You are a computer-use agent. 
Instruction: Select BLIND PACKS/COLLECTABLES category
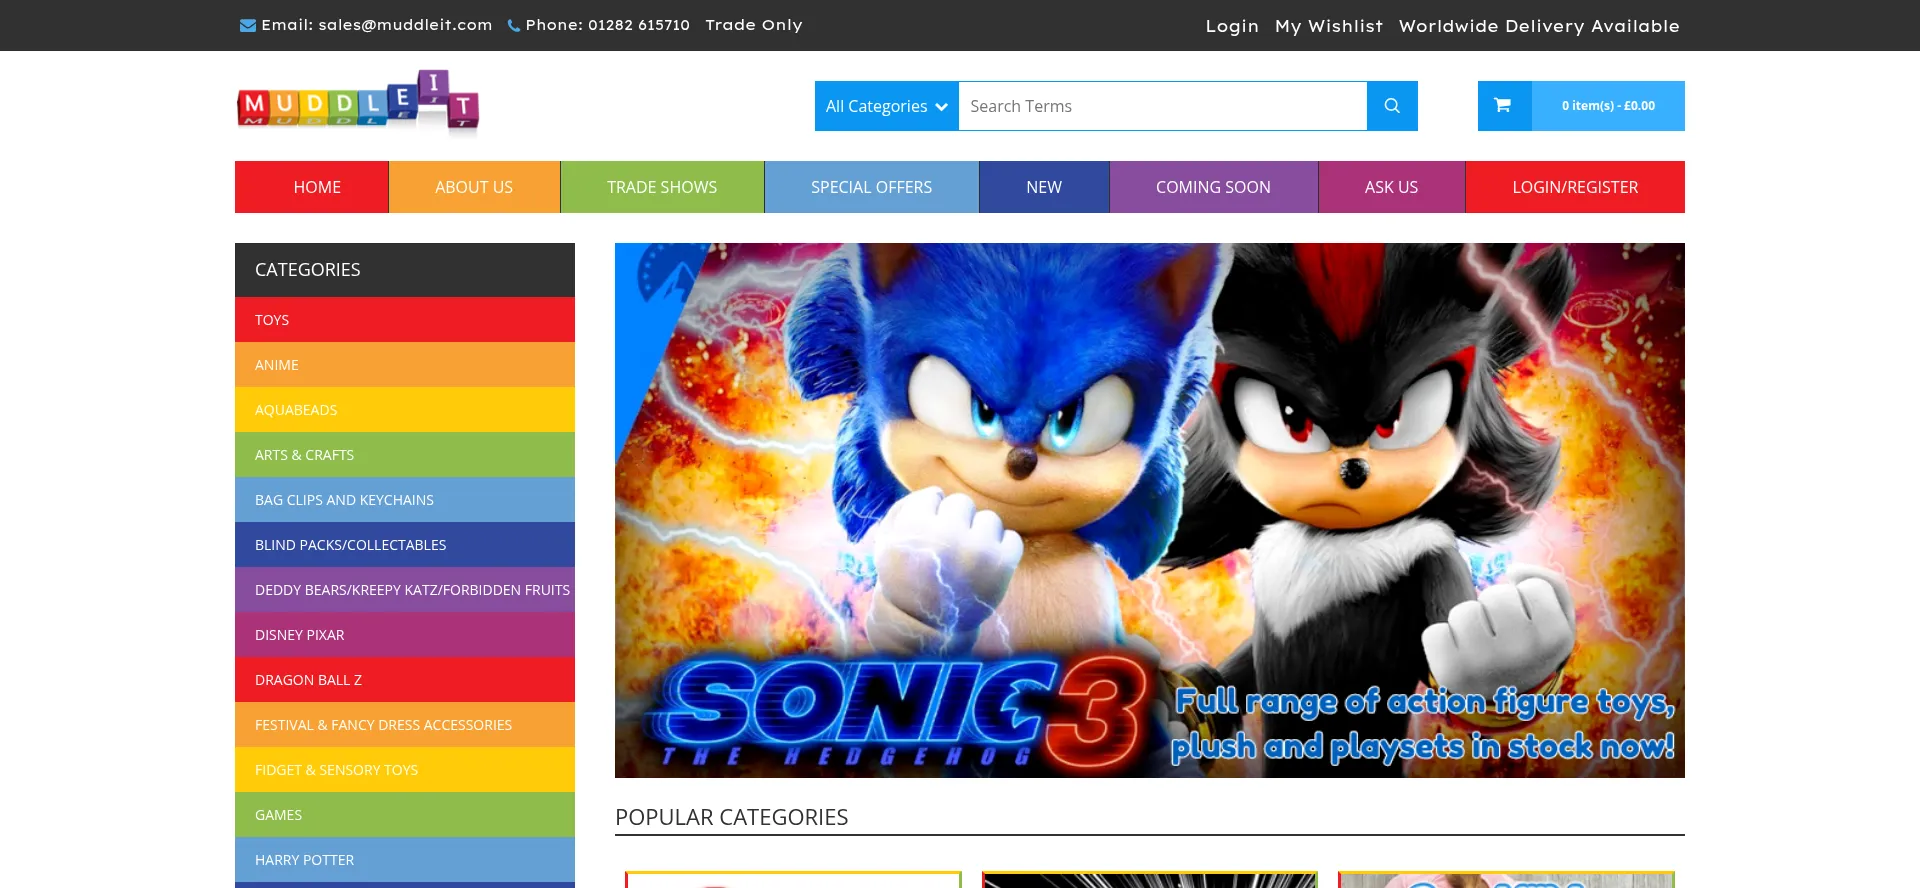click(x=405, y=545)
